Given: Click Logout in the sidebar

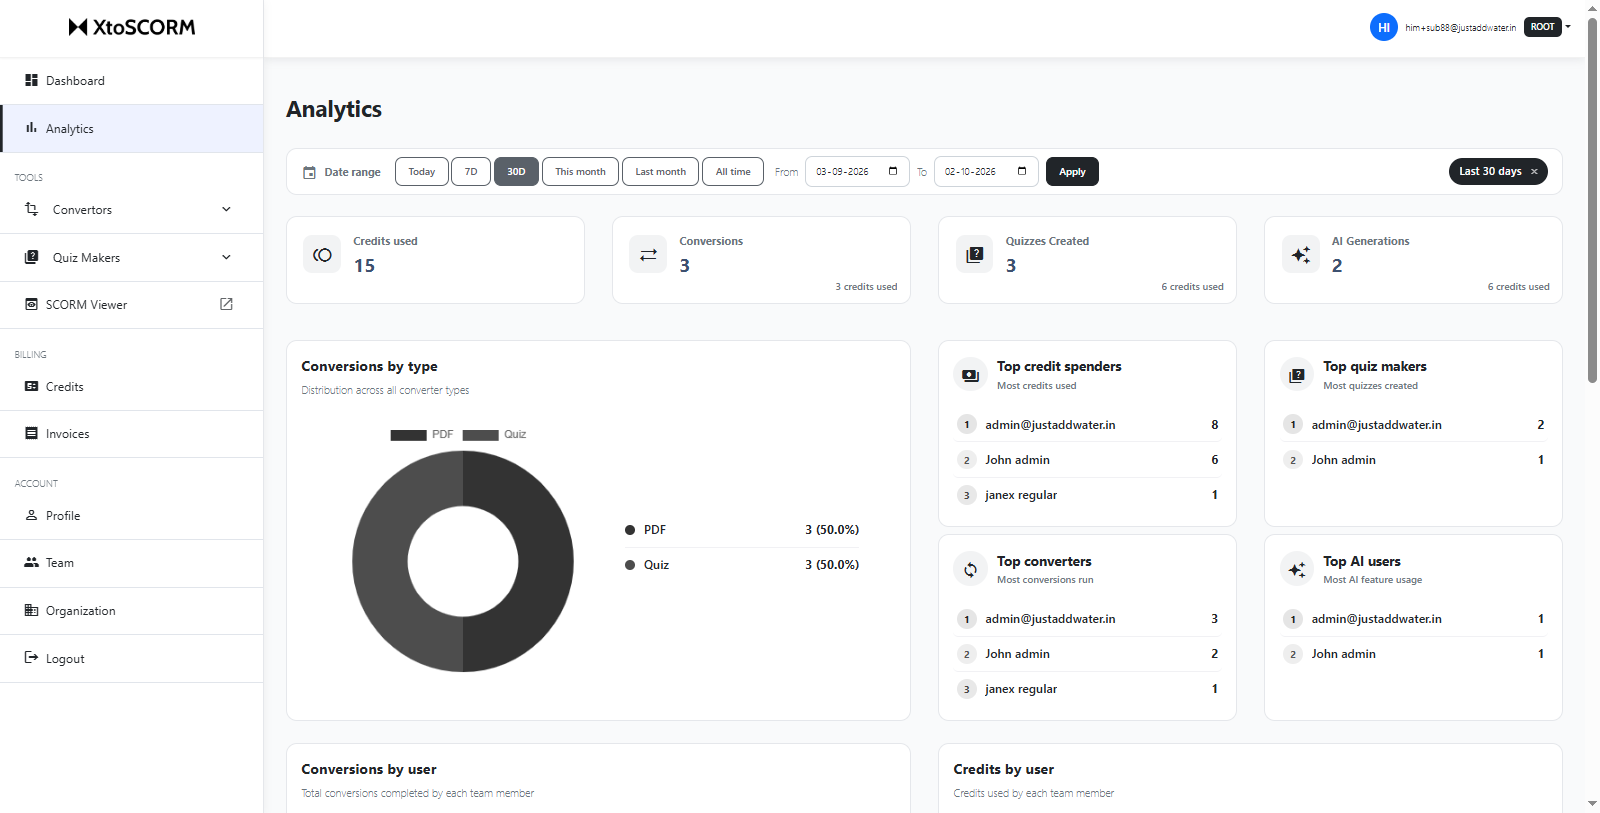Looking at the screenshot, I should point(132,659).
